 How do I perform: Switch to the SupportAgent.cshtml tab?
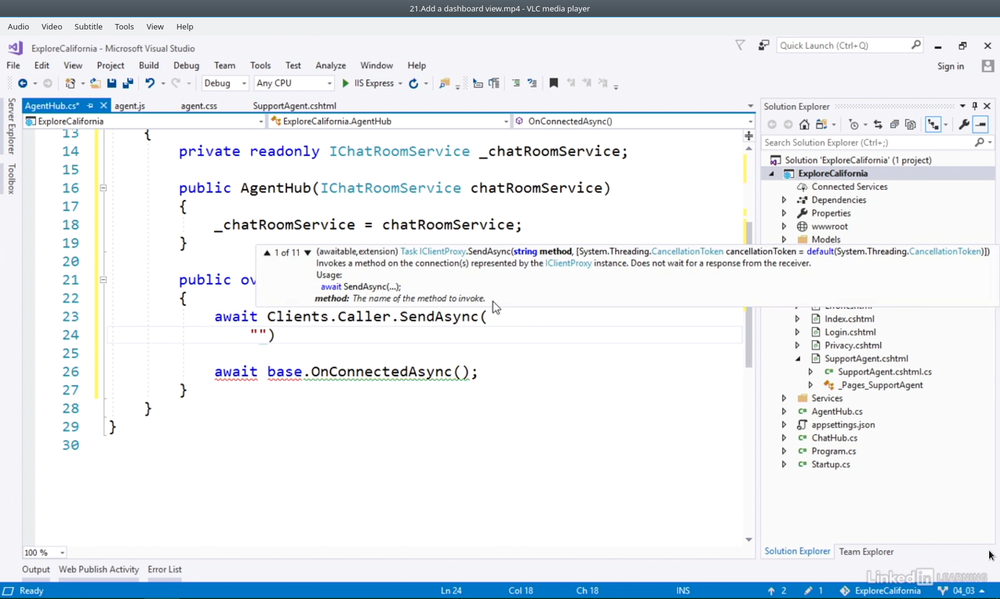(x=295, y=106)
